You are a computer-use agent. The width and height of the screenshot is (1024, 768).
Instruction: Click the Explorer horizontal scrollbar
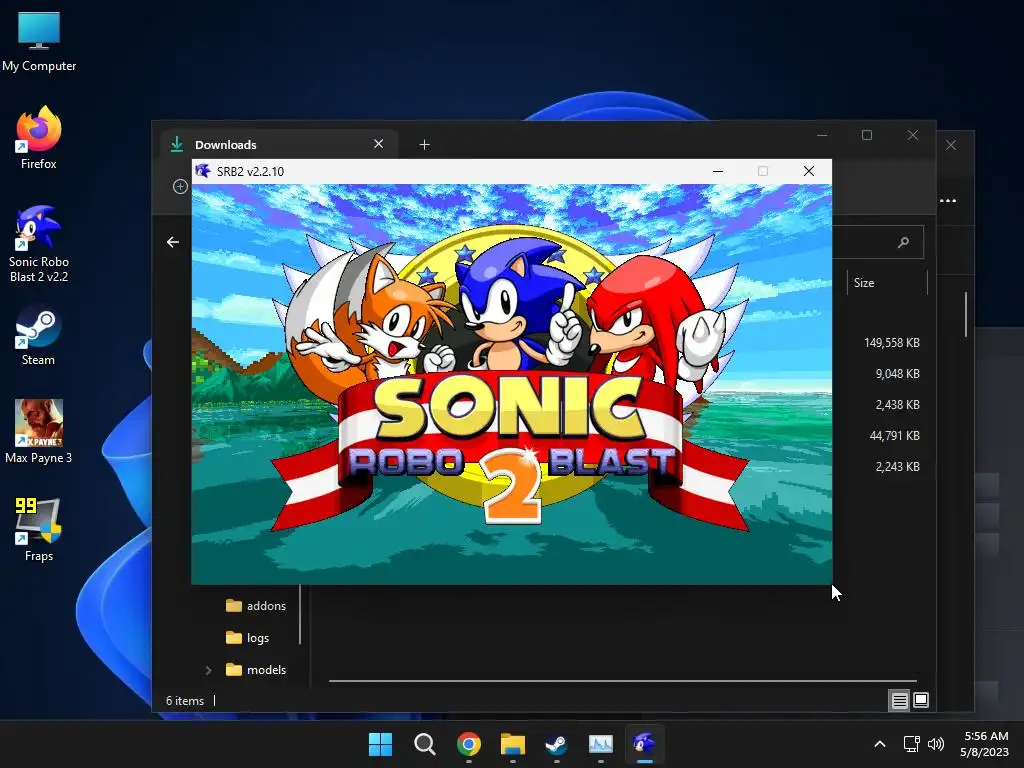[x=622, y=681]
